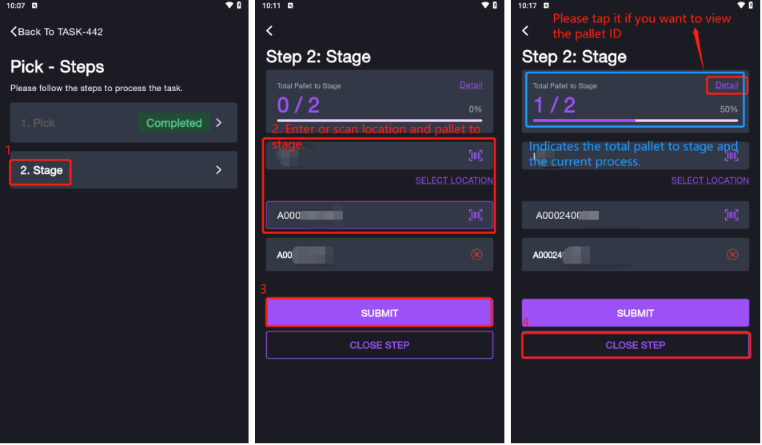Remove the scanned pallet on the 0 / 2 screen

pos(476,255)
